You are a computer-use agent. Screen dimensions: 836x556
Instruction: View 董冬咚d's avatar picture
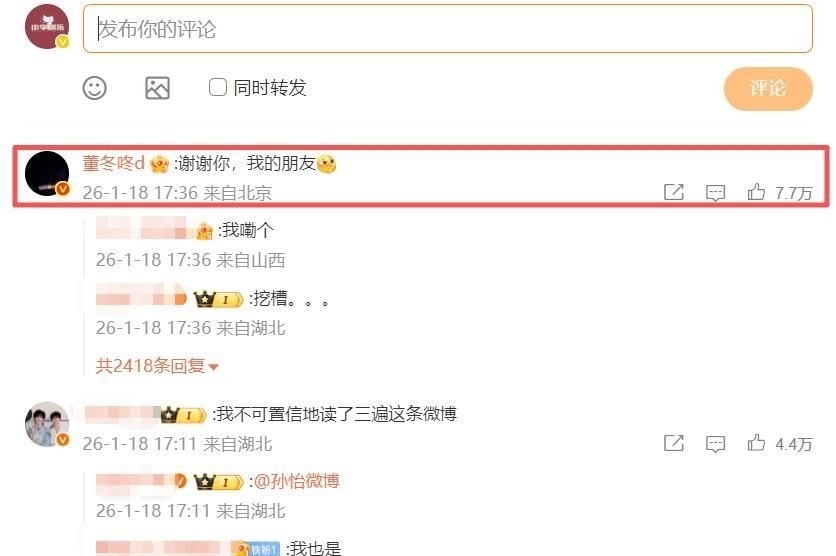pyautogui.click(x=47, y=173)
